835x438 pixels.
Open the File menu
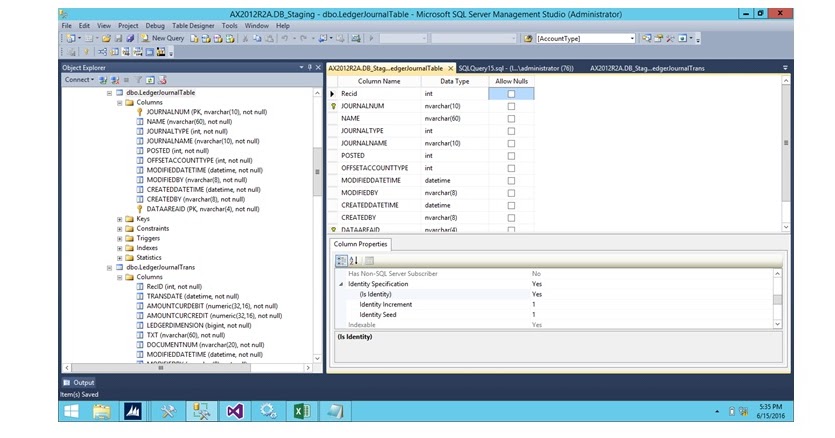point(67,26)
